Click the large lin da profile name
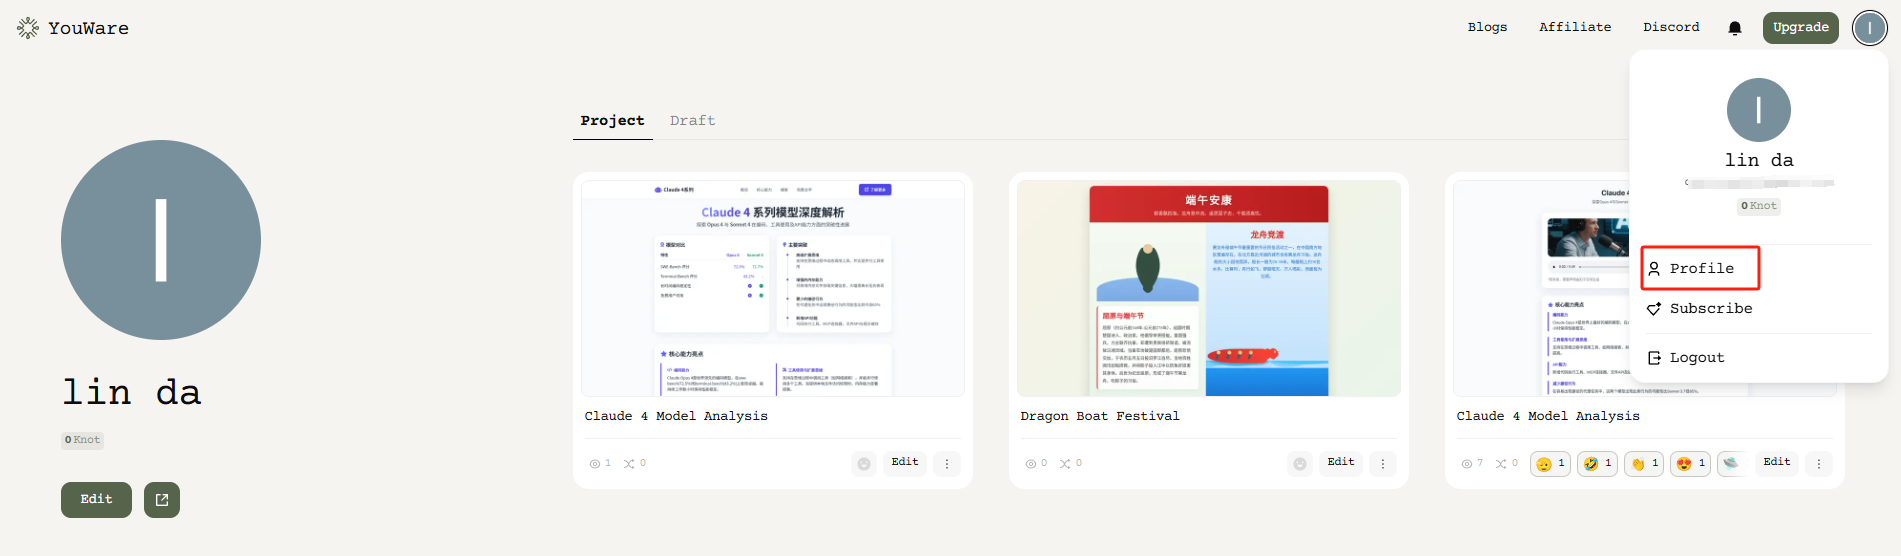1901x556 pixels. pos(132,392)
